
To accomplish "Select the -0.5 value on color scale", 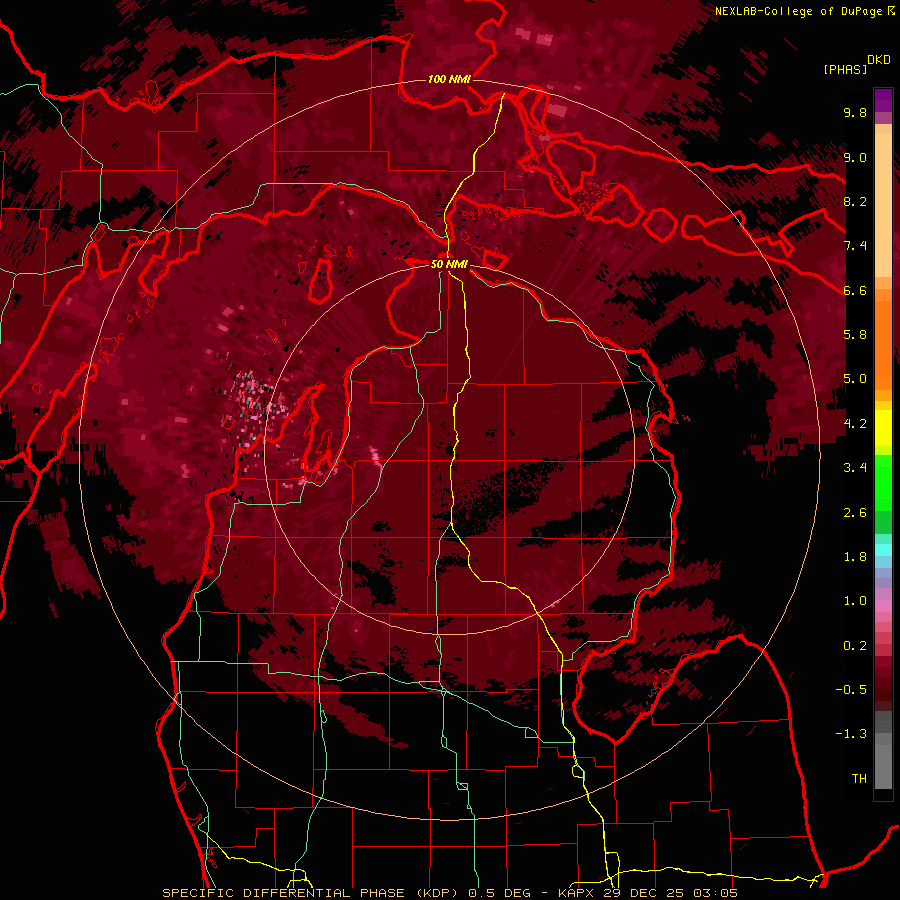I will coord(851,690).
